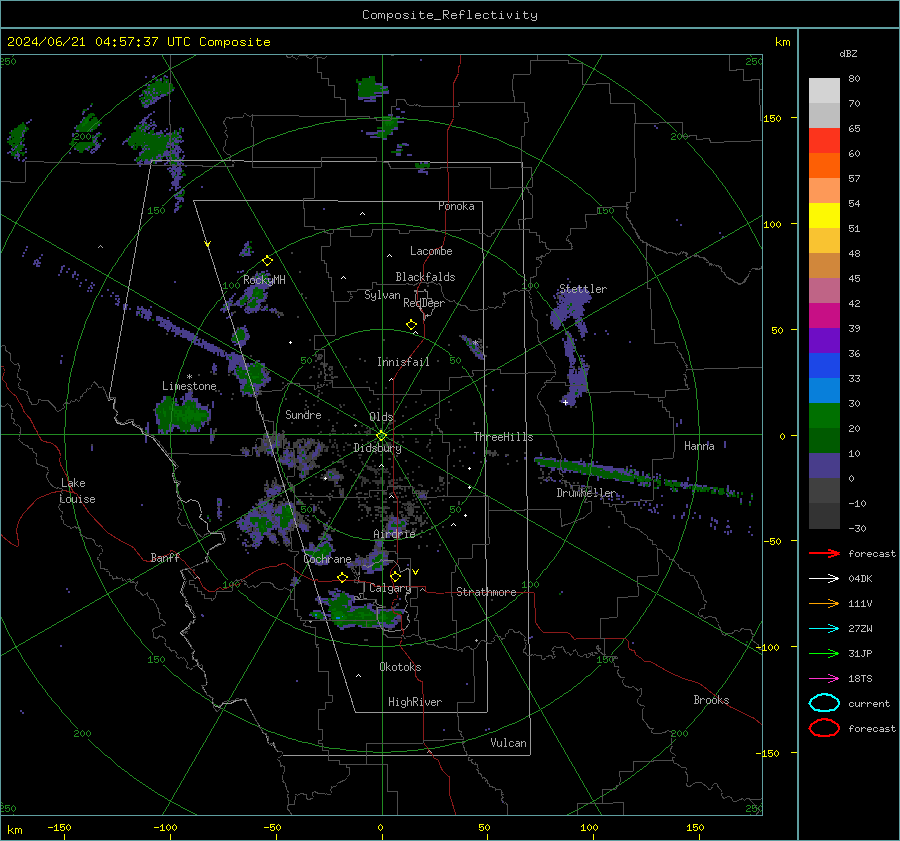Click the cyan current ellipse legend icon

click(824, 703)
